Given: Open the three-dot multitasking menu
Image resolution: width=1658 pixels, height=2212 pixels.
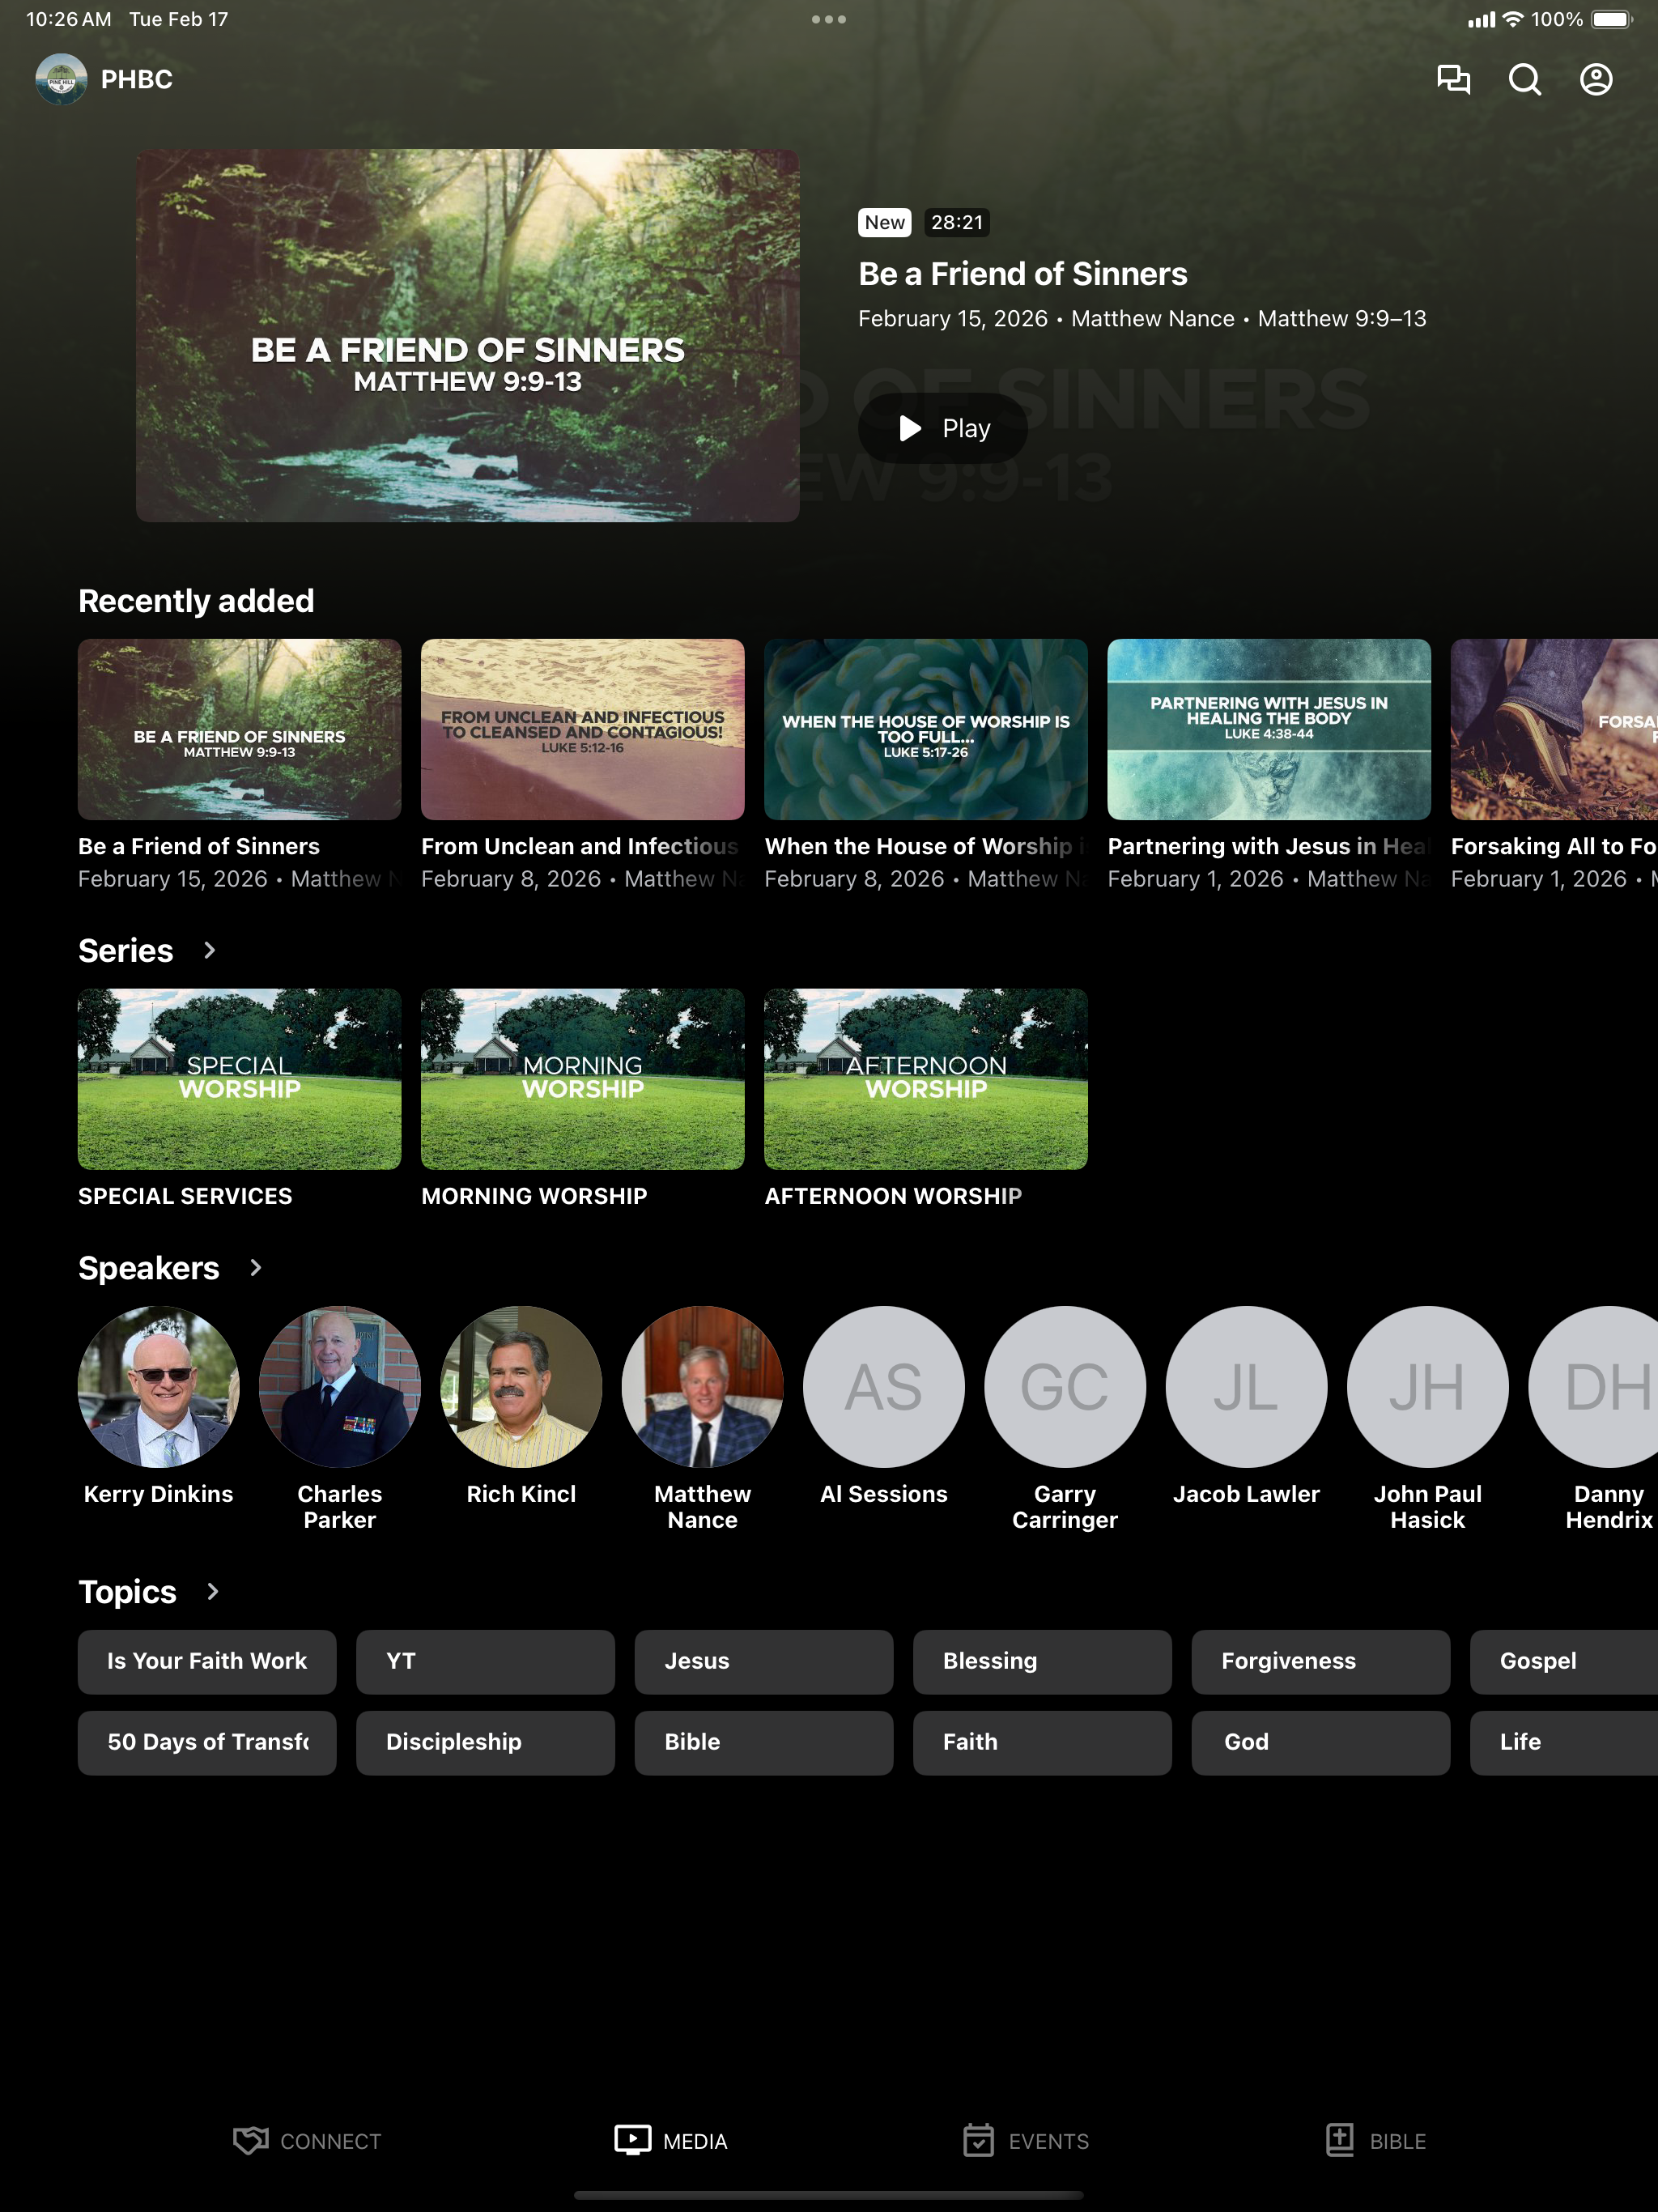Looking at the screenshot, I should coord(829,19).
